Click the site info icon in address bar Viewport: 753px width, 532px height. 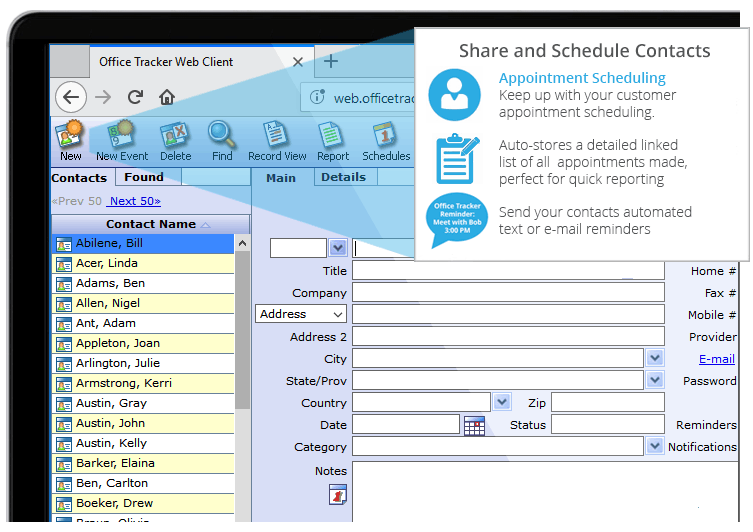click(317, 97)
